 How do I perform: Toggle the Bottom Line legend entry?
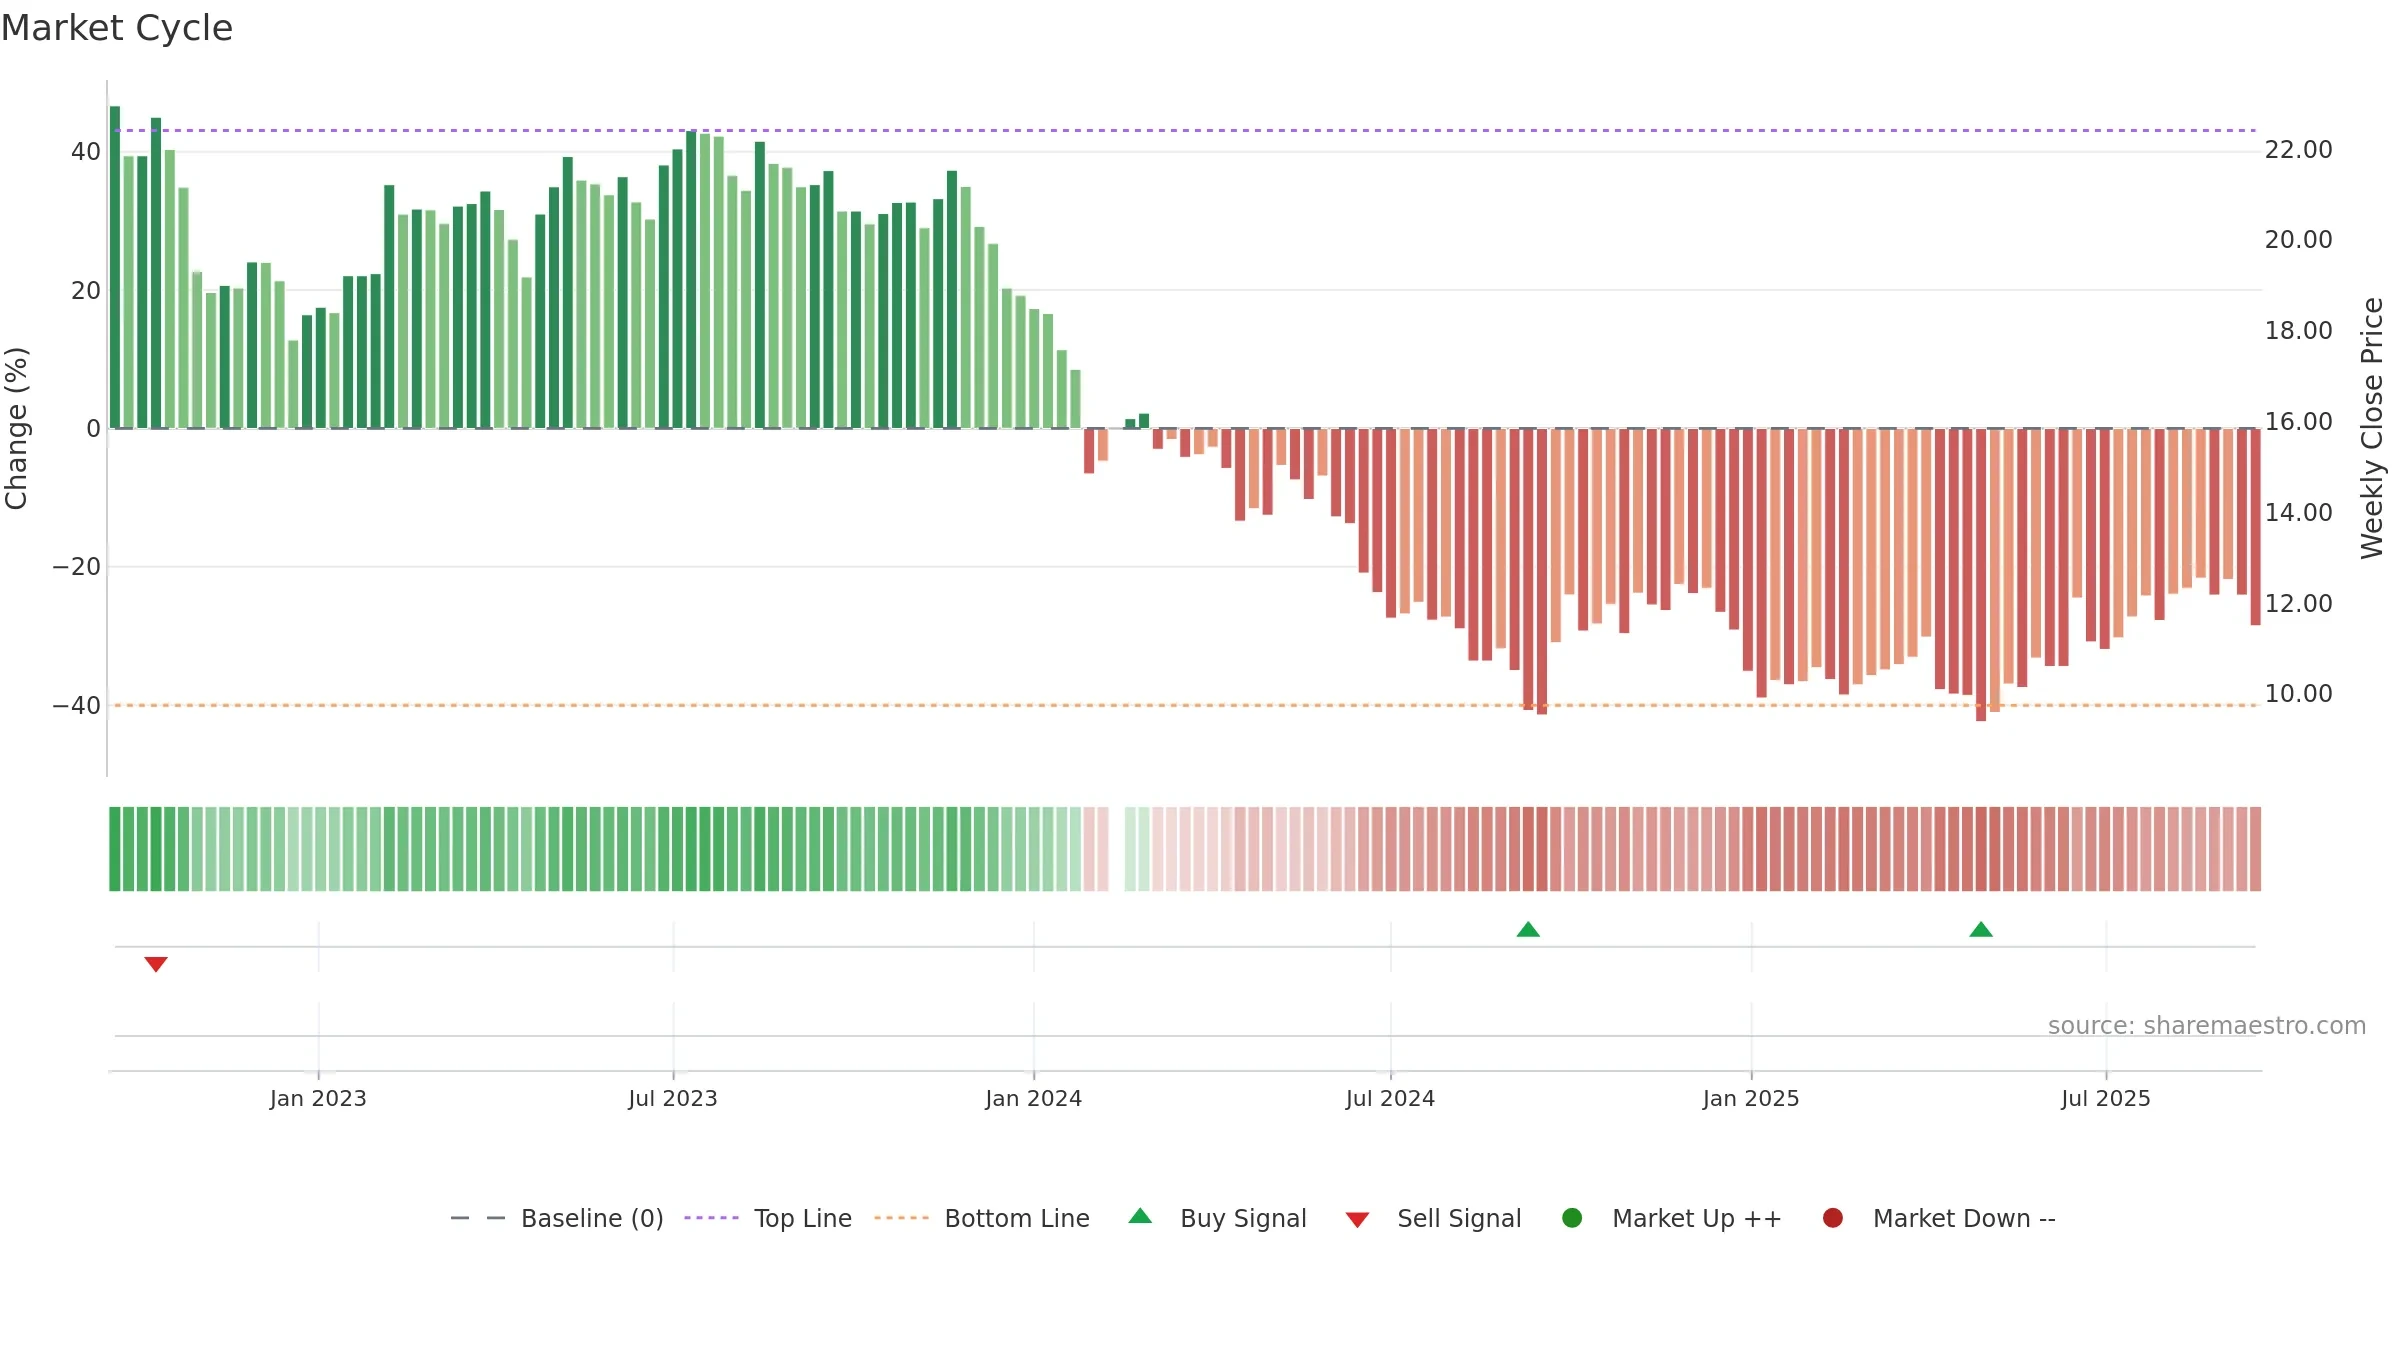pos(981,1218)
